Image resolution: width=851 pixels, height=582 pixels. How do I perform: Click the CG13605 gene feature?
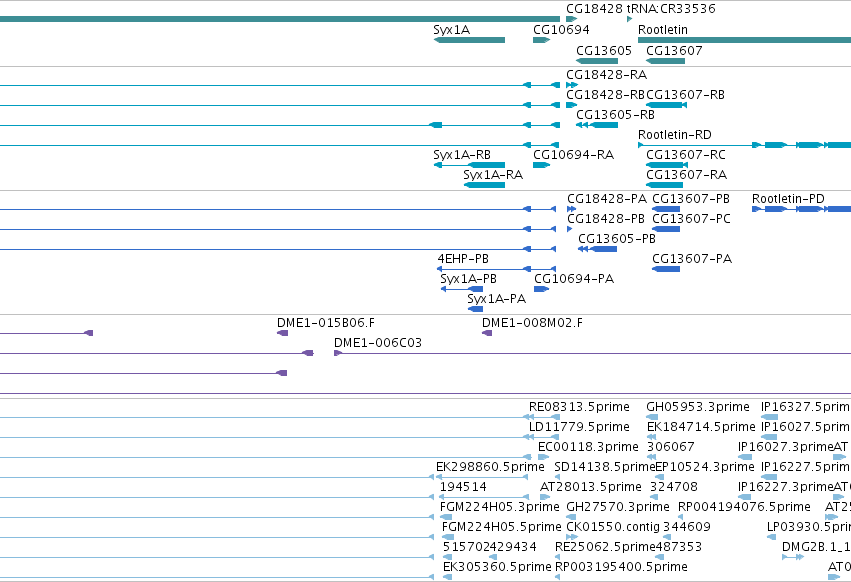[597, 61]
